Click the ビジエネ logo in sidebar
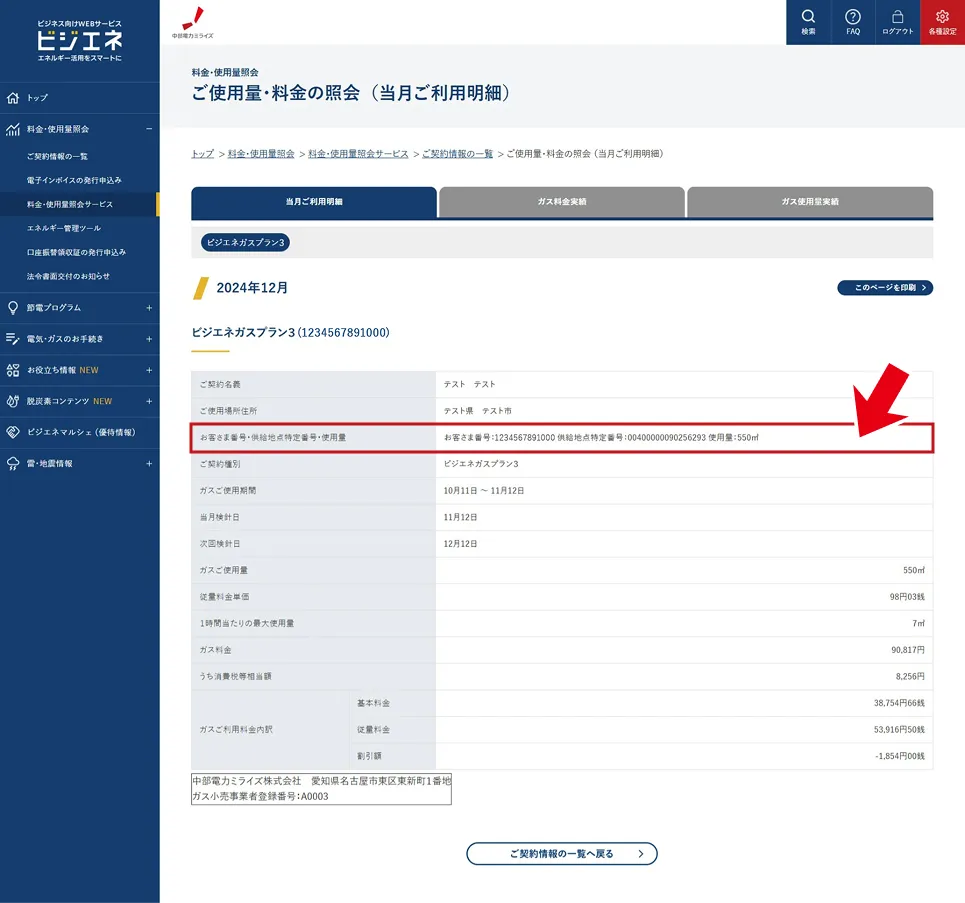The image size is (965, 903). point(79,41)
